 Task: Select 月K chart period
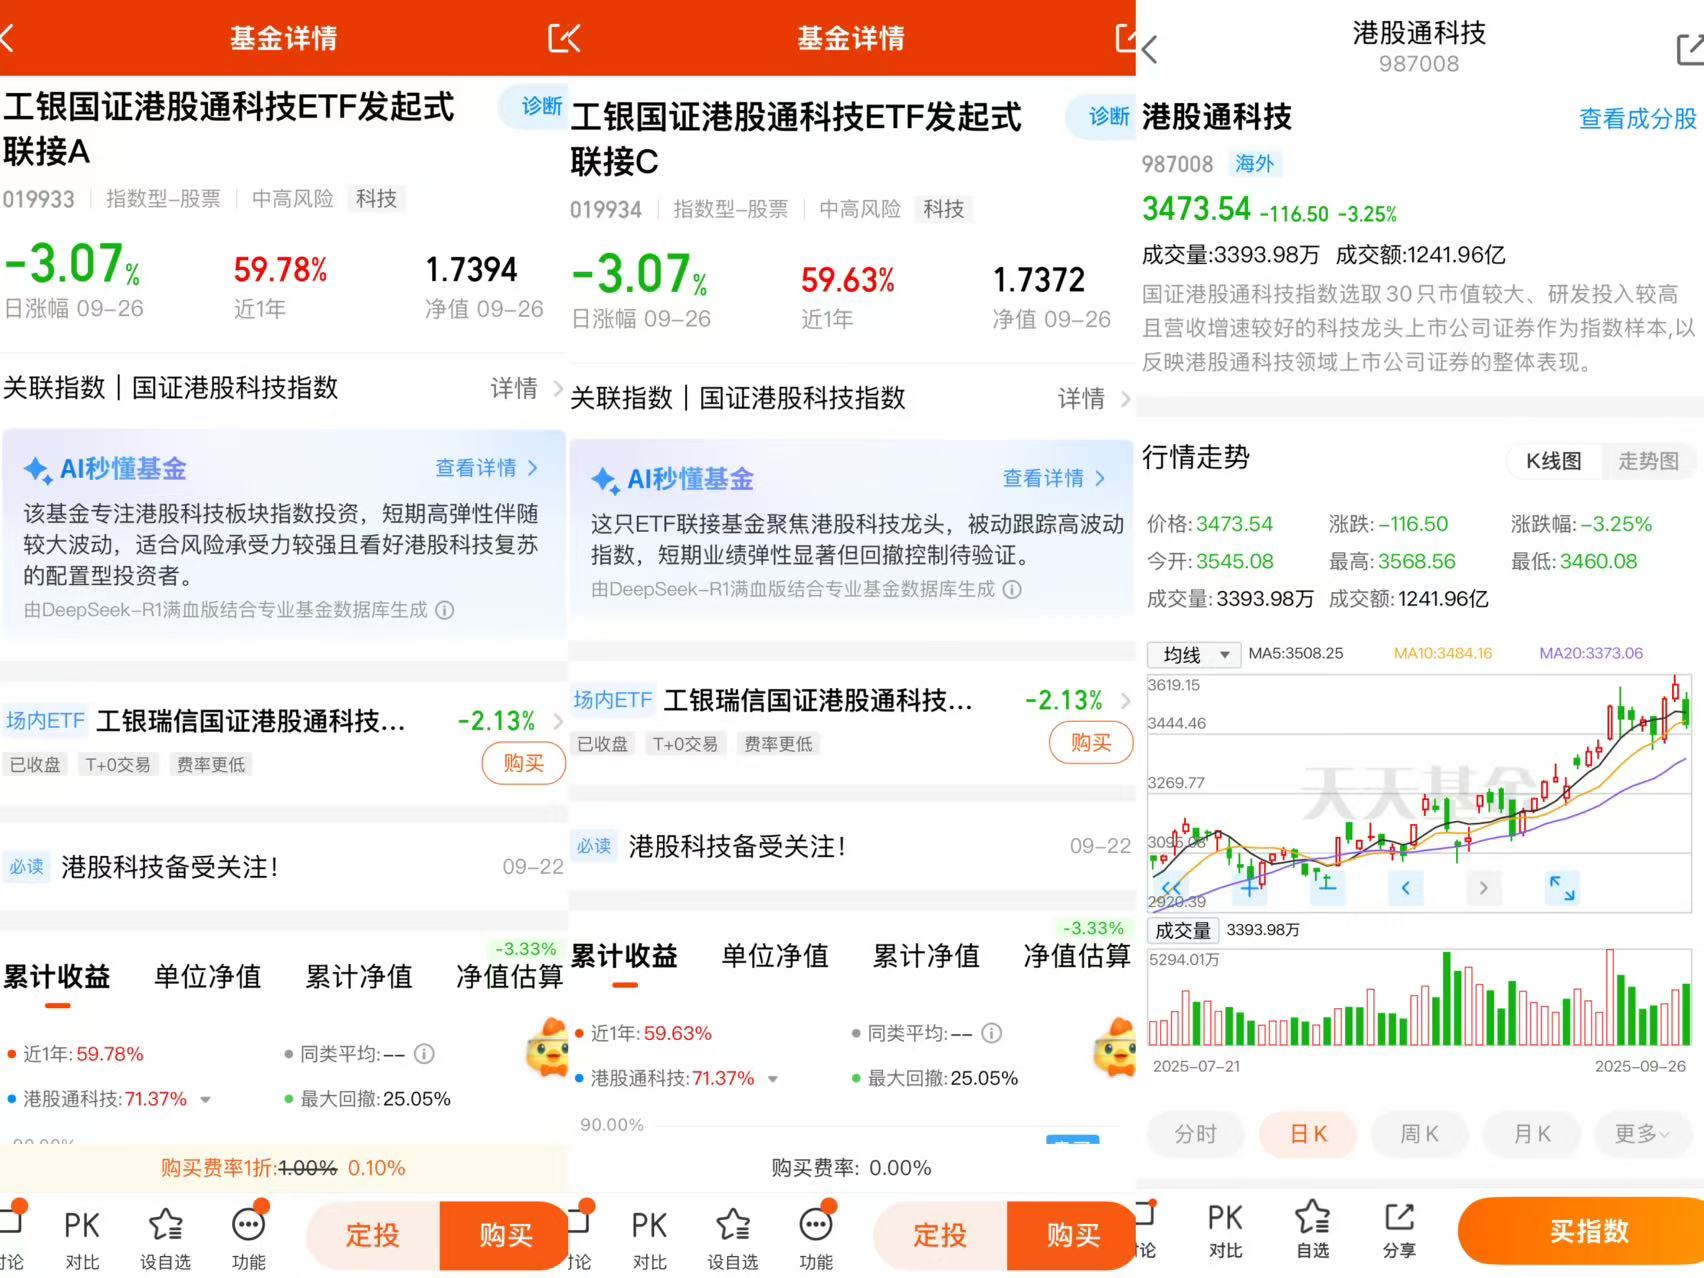[x=1531, y=1134]
